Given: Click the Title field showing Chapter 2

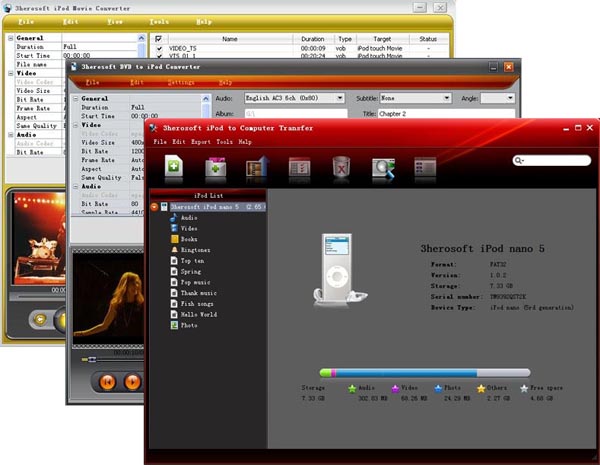Looking at the screenshot, I should [x=446, y=114].
